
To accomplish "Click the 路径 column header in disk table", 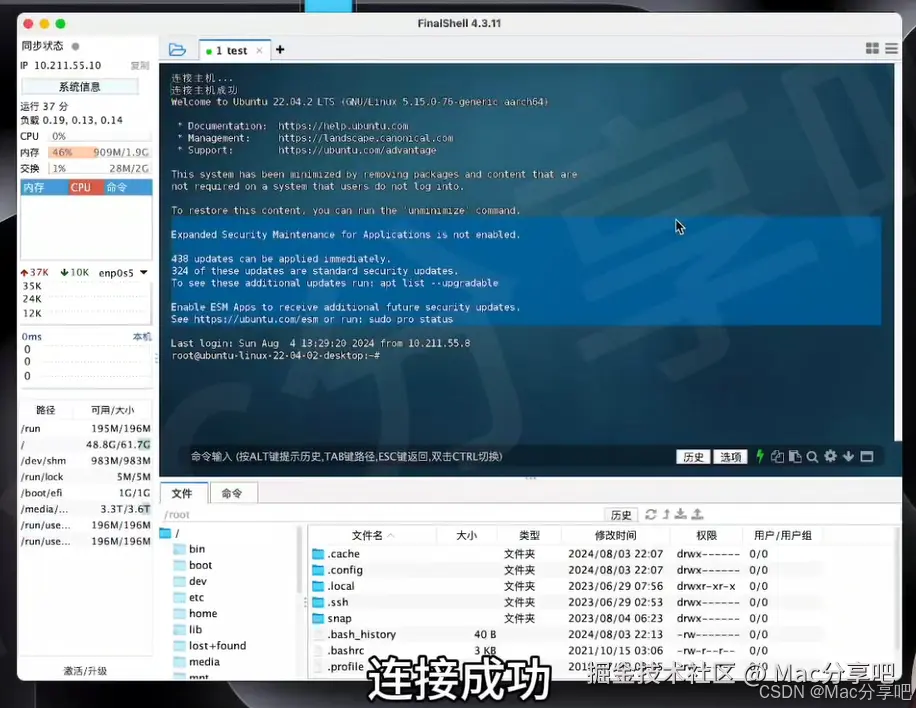I will click(46, 410).
